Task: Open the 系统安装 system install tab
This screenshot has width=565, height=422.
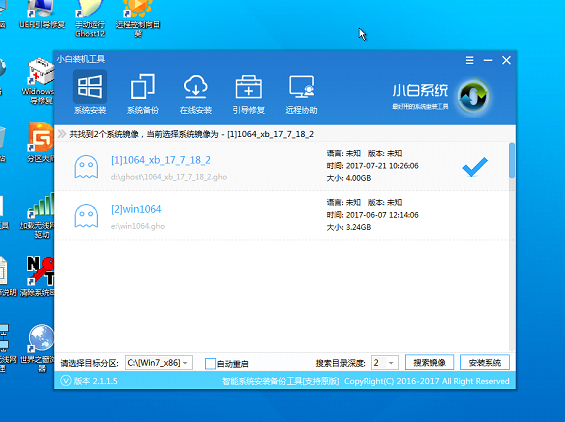Action: 90,93
